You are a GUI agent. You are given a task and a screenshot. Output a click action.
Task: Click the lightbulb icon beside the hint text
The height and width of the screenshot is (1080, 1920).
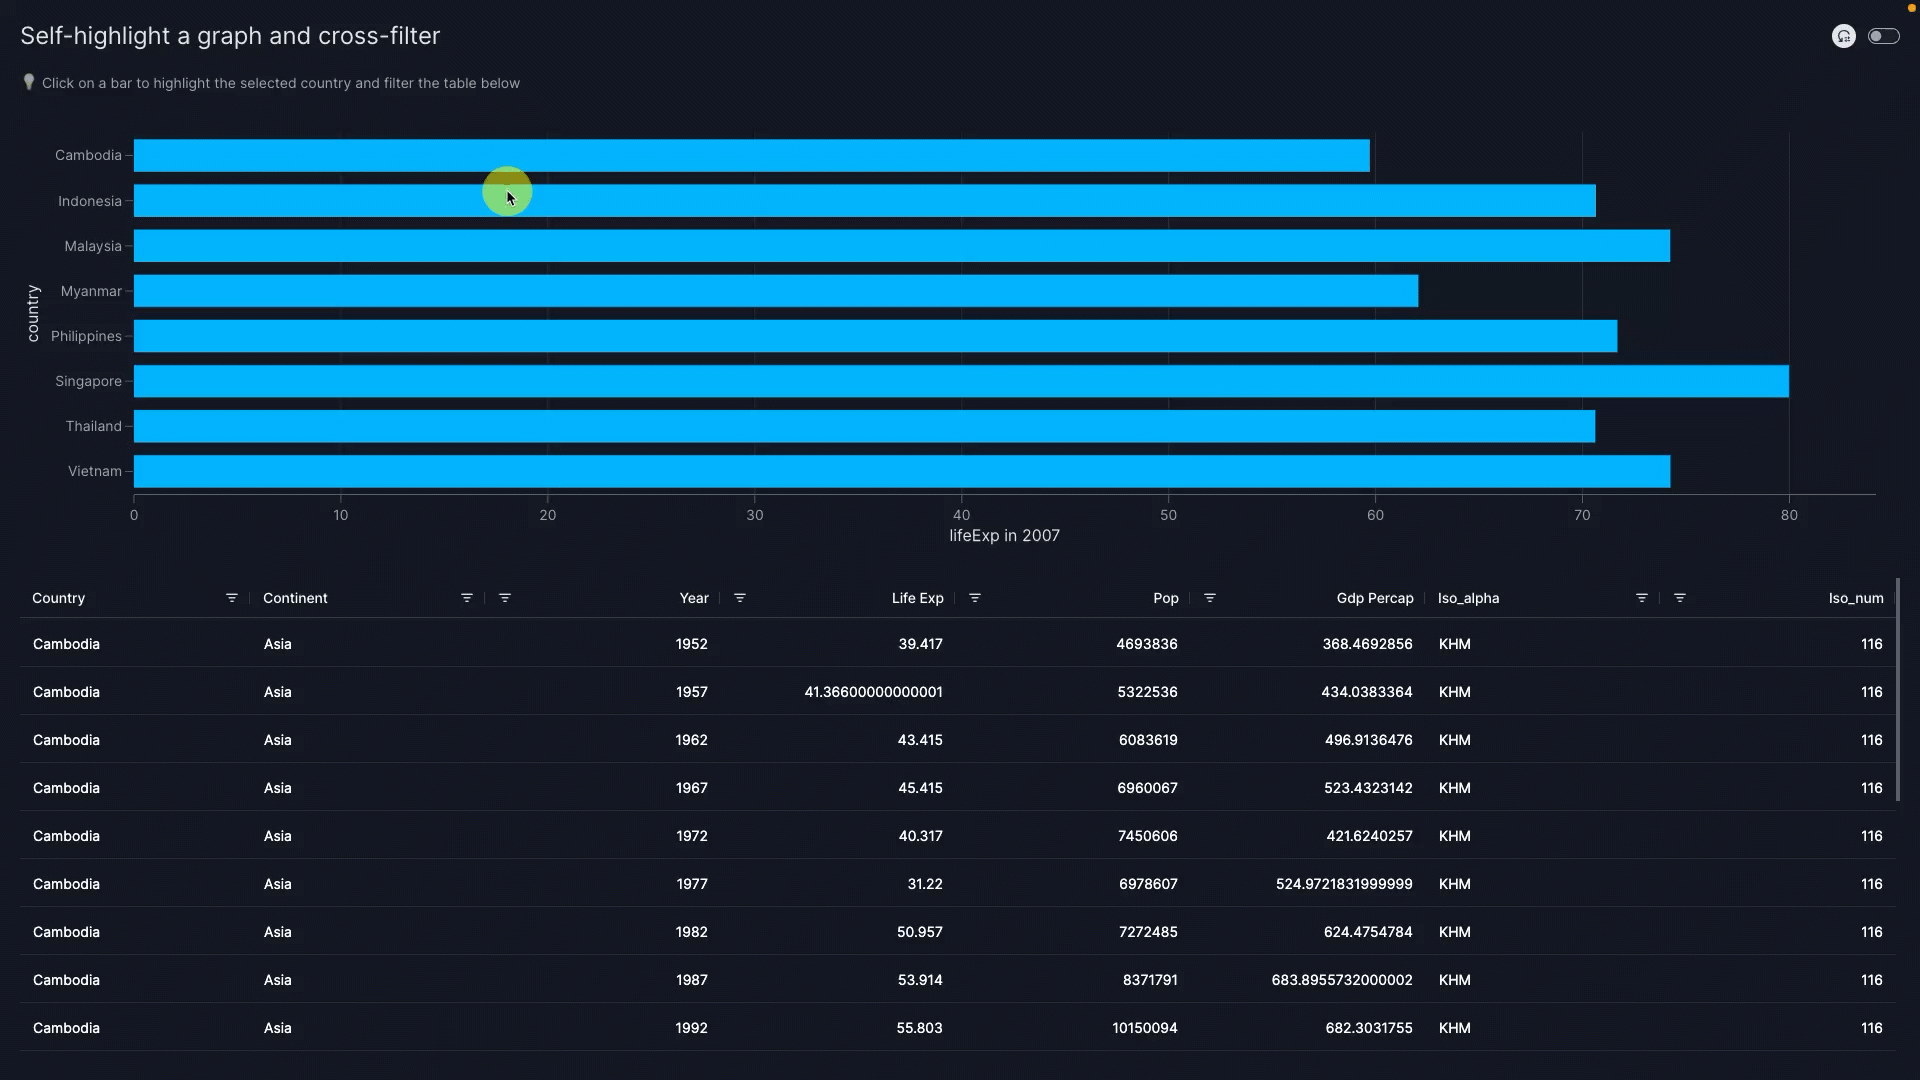pyautogui.click(x=29, y=82)
